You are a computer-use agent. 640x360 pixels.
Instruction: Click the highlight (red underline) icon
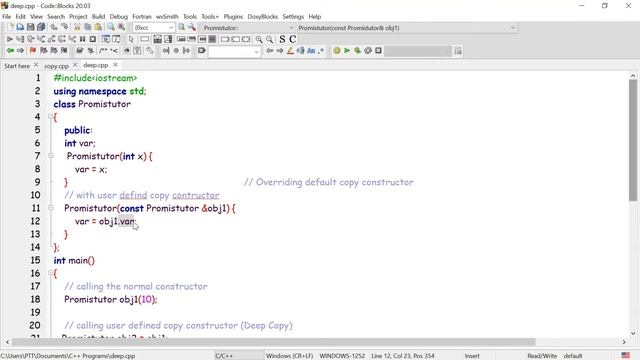(x=290, y=51)
